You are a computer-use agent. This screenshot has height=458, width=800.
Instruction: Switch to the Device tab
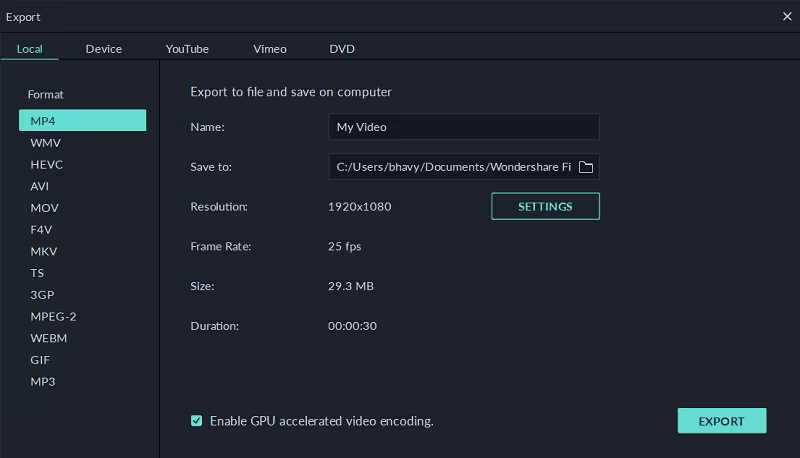pos(104,49)
